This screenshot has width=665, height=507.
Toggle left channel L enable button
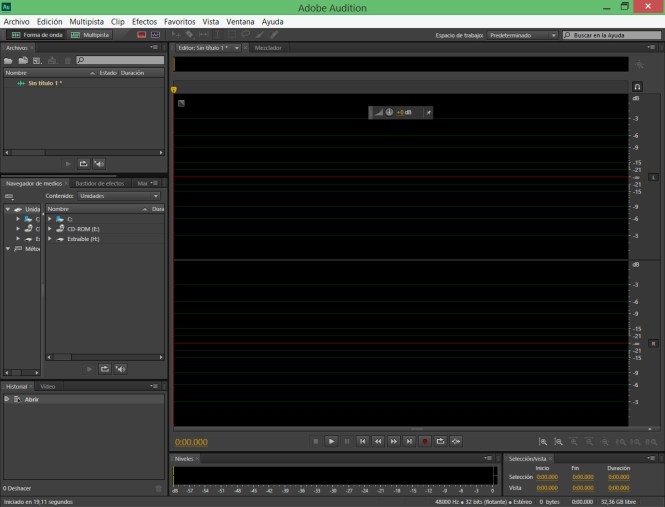click(653, 177)
